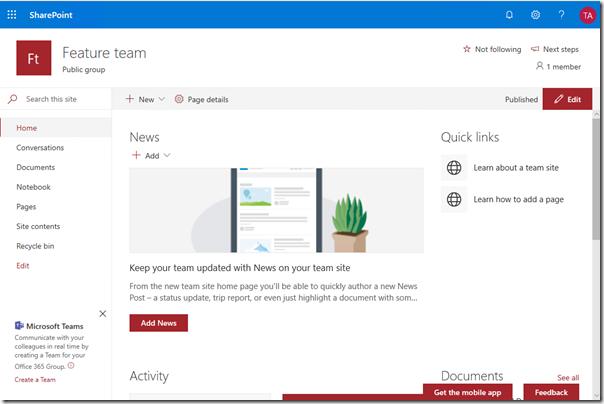Click pencil icon on Edit button
This screenshot has height=404, width=604.
(559, 99)
